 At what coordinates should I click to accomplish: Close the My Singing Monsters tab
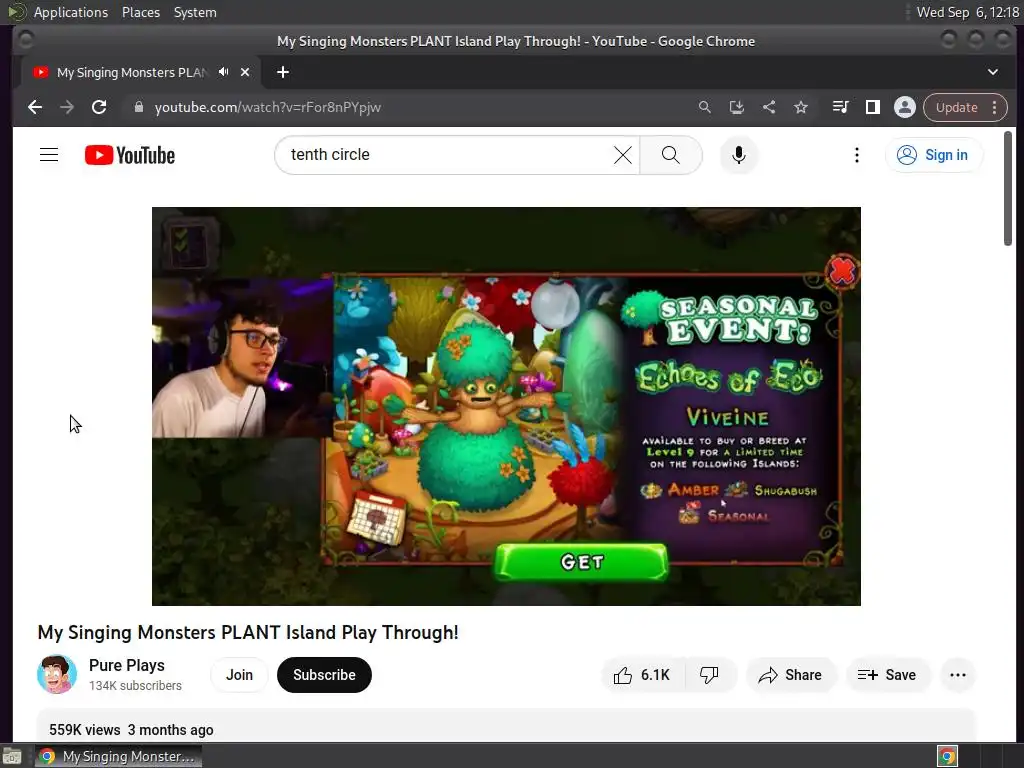245,72
